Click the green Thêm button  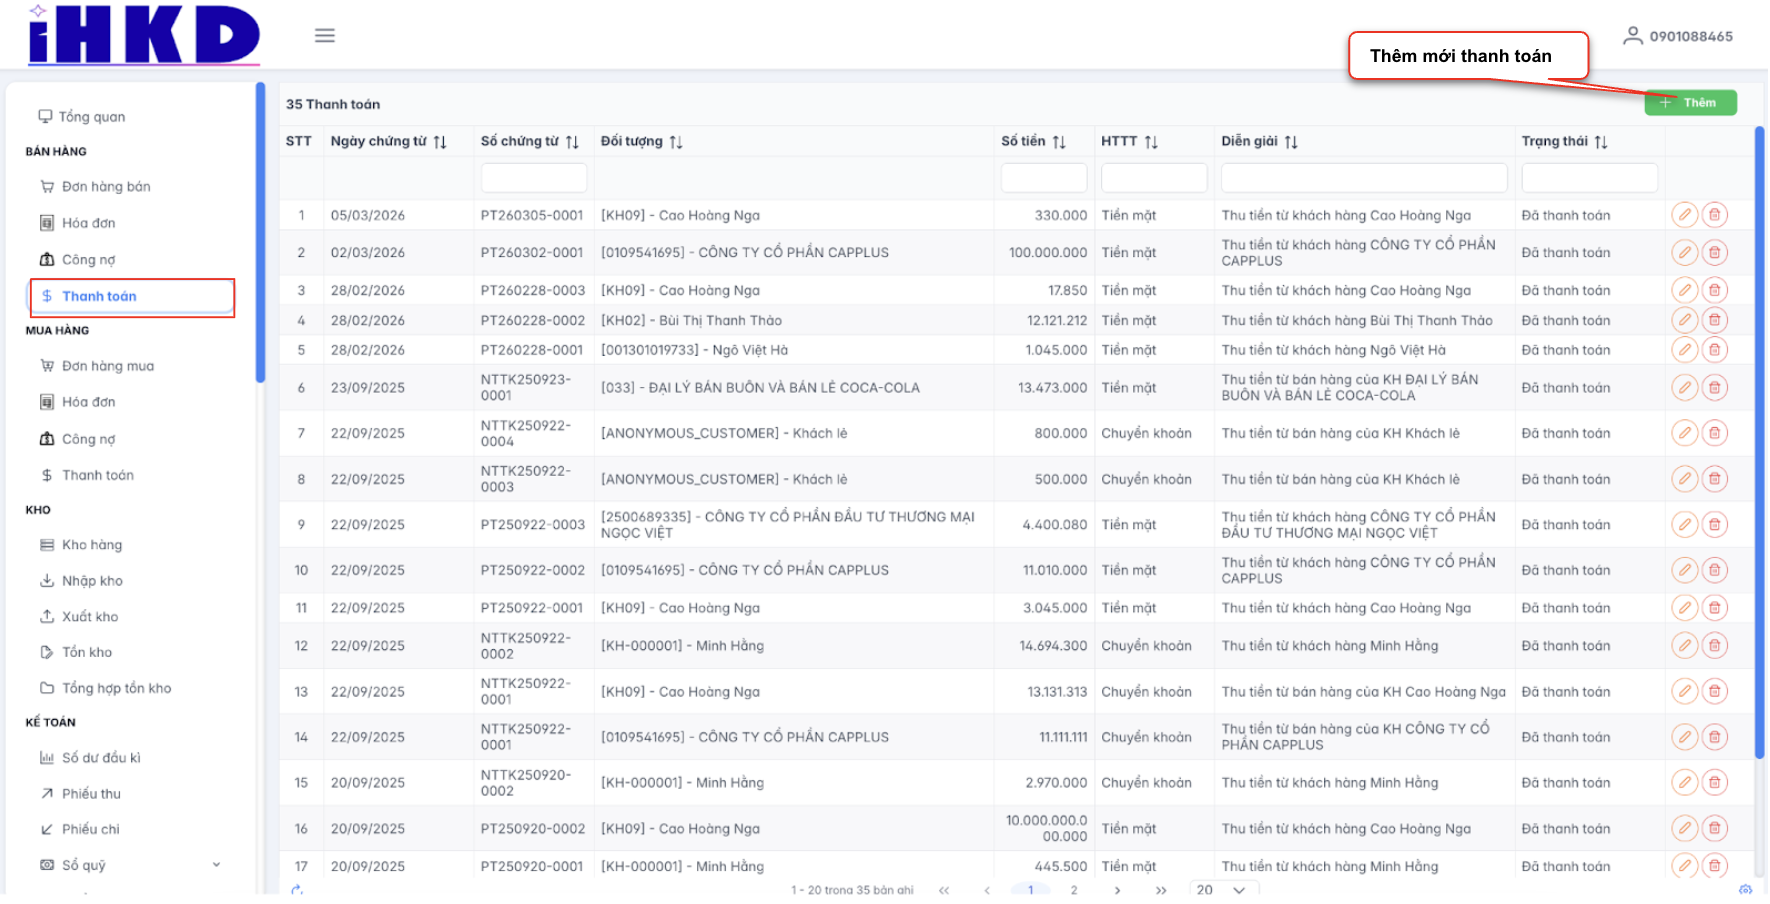[1690, 103]
